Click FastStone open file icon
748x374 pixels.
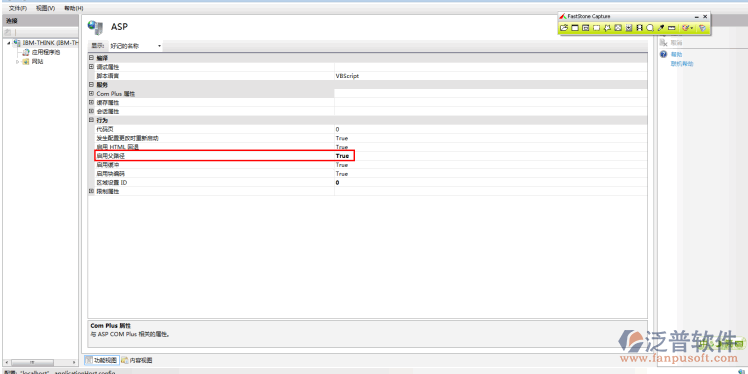[564, 28]
